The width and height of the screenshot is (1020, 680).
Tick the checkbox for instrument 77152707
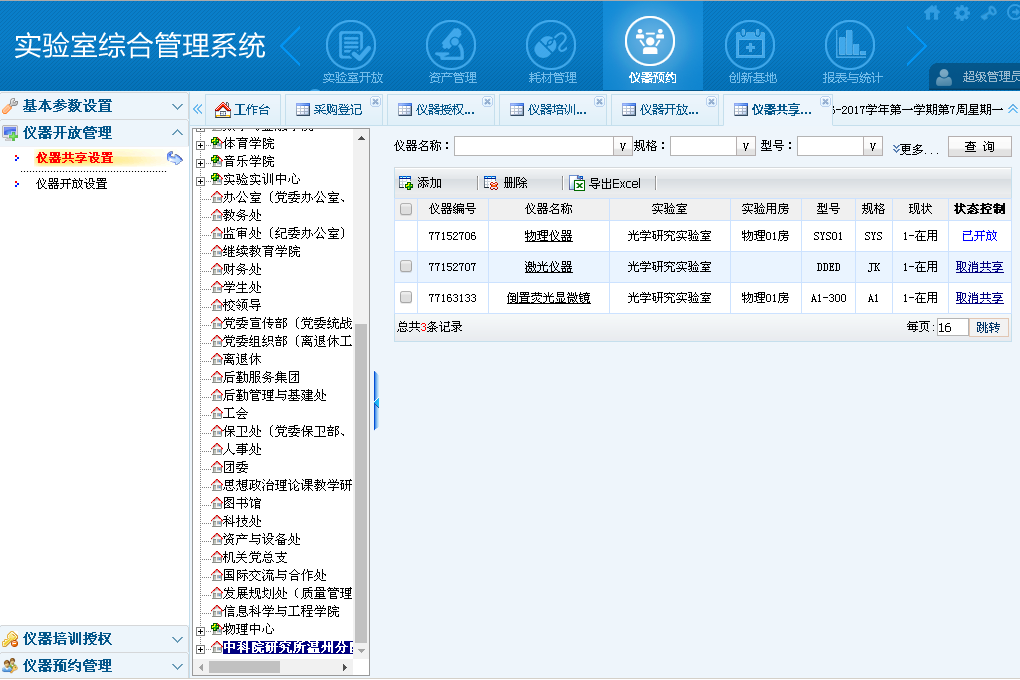pyautogui.click(x=406, y=267)
